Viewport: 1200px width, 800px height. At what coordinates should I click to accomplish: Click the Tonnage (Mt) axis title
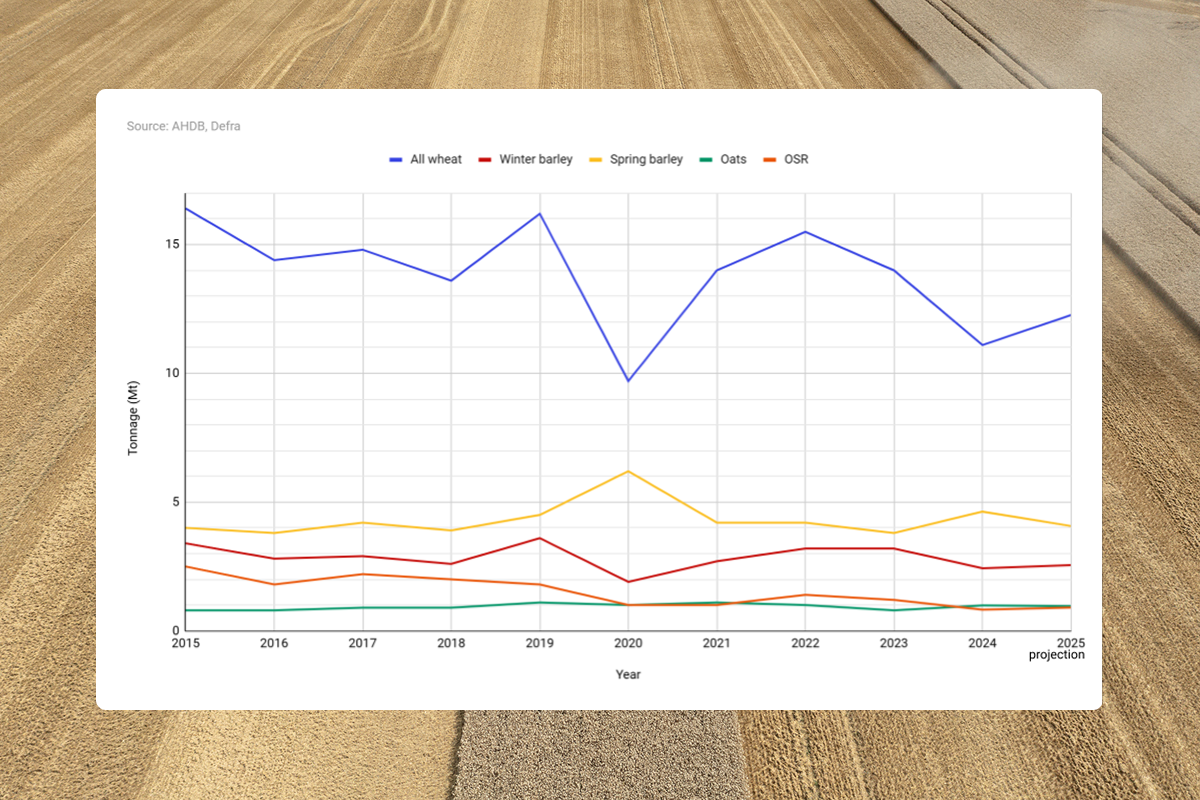[x=133, y=420]
